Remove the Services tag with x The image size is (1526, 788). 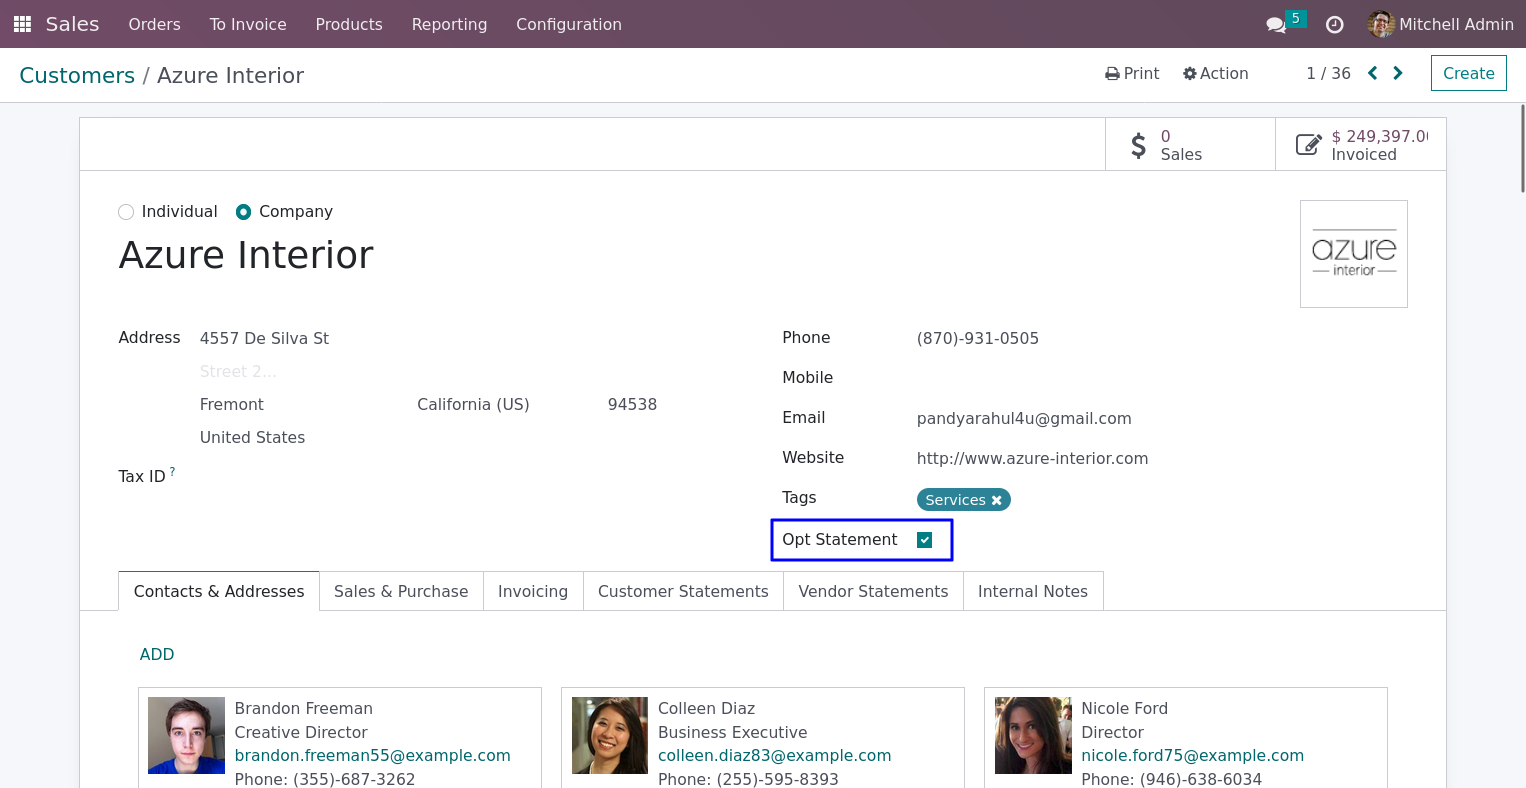(x=996, y=500)
